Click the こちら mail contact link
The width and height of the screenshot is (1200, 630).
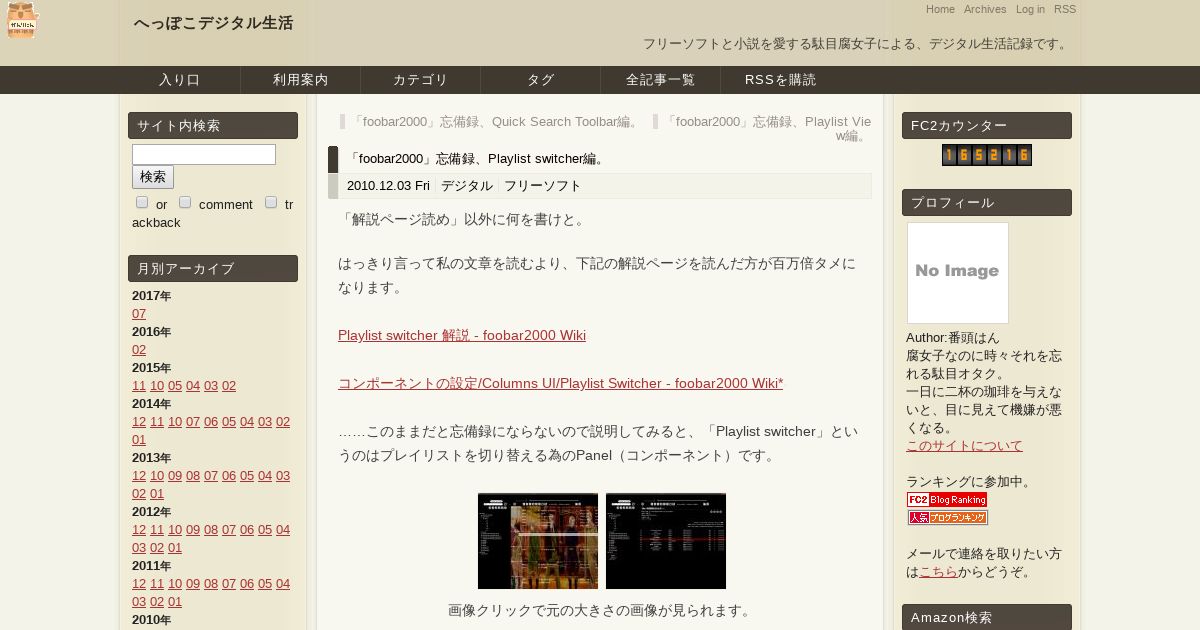[x=938, y=572]
